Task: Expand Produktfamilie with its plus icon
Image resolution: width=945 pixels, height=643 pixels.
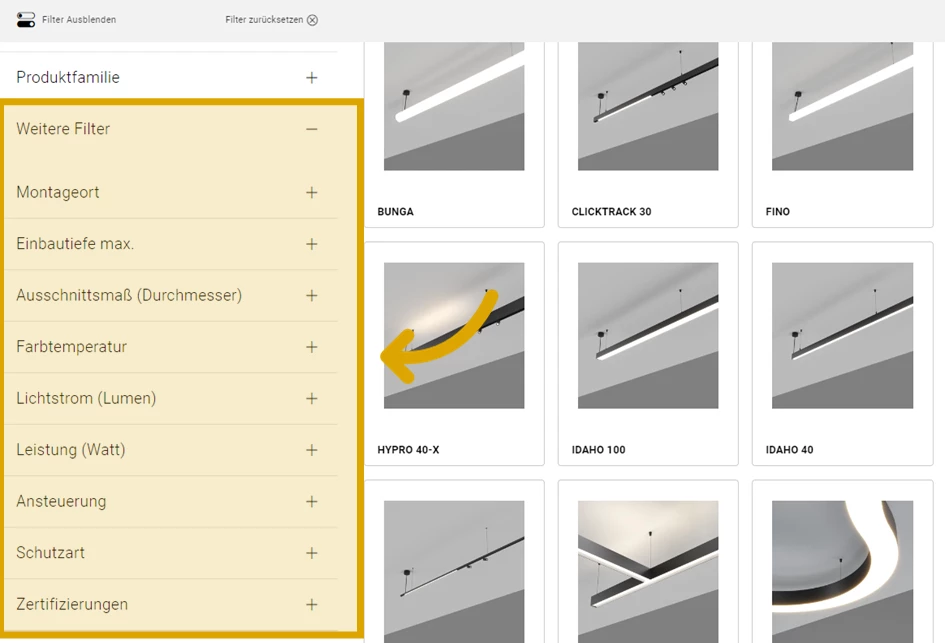Action: point(312,77)
